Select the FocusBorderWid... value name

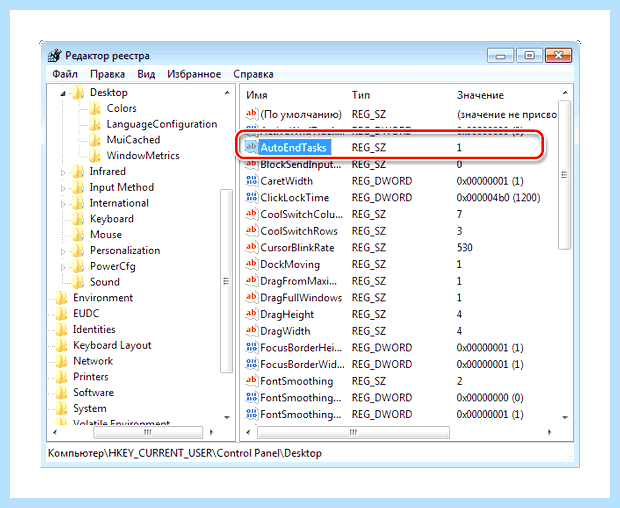point(302,364)
